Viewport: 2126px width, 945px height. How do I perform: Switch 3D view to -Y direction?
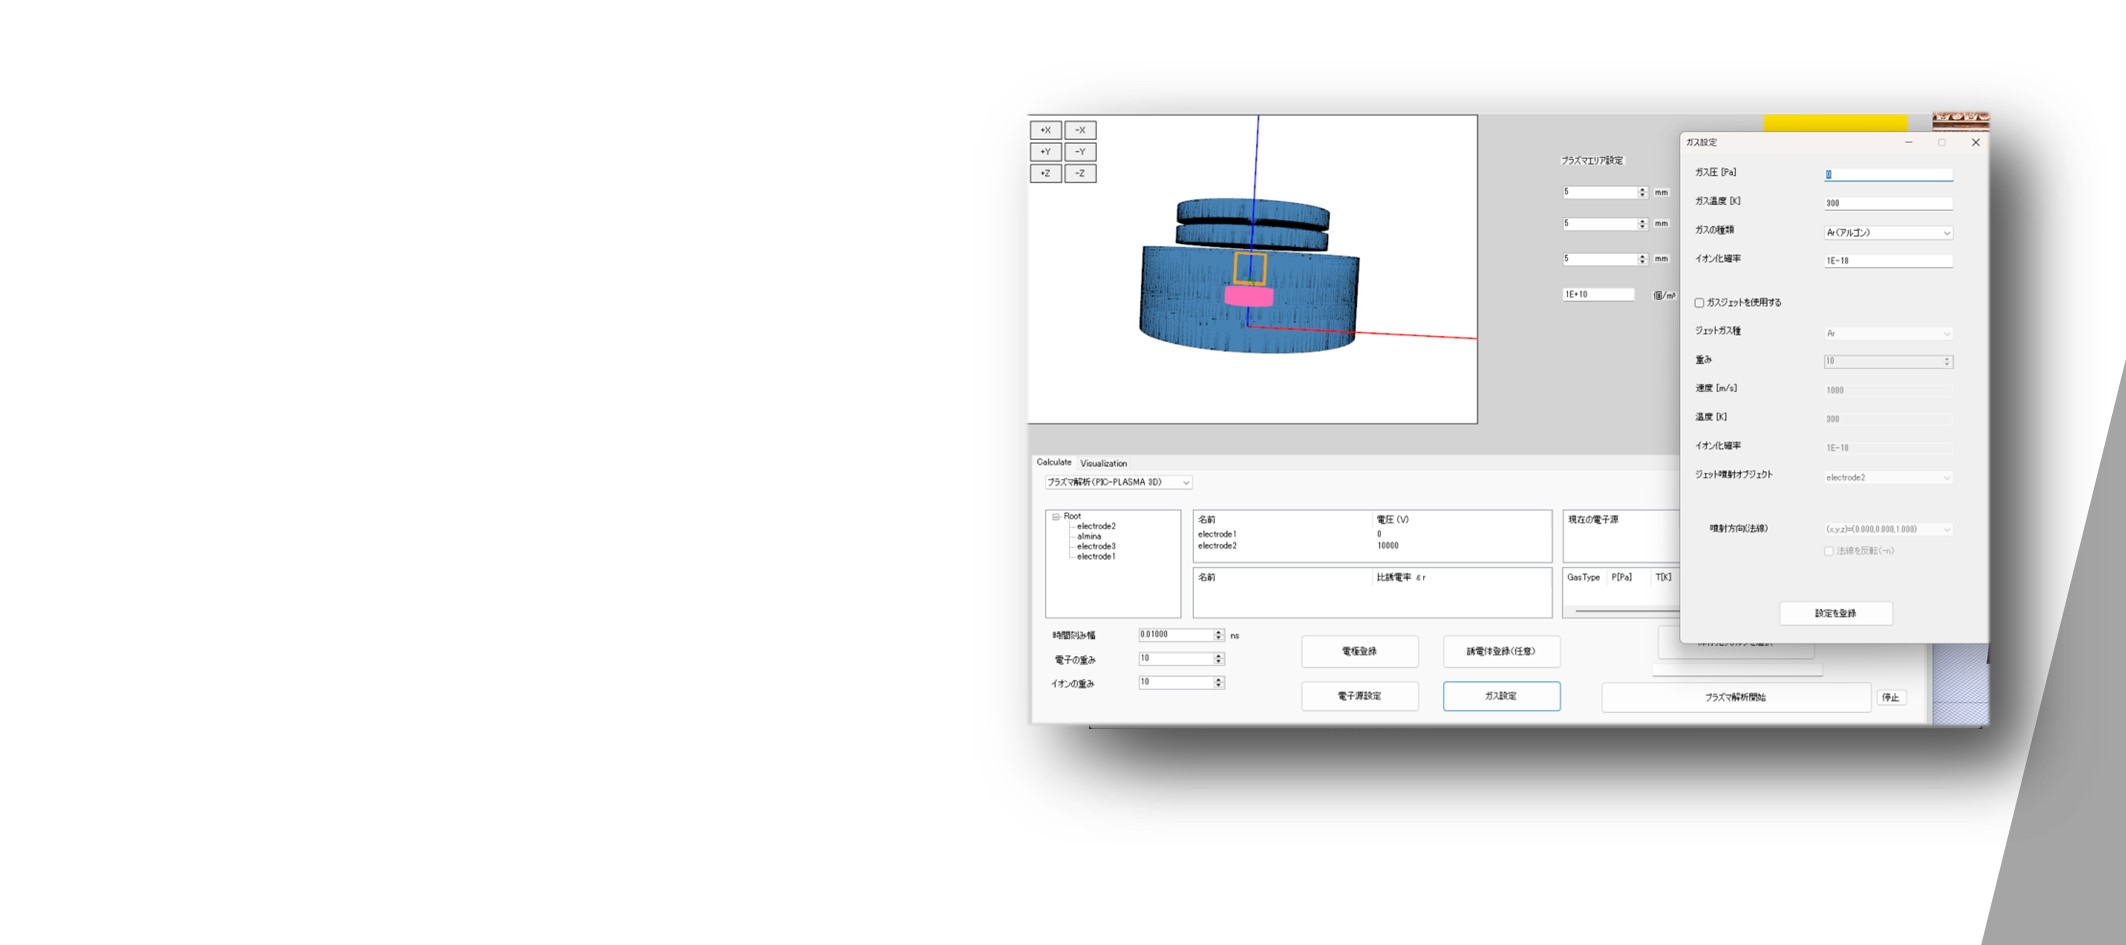point(1080,152)
